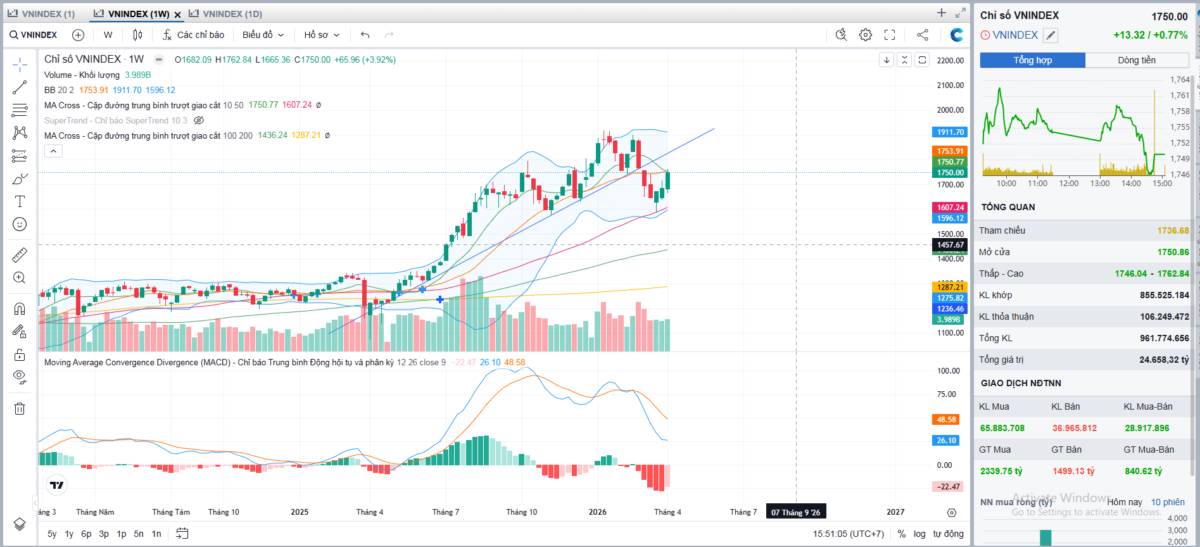Screen dimensions: 1200x547
Task: Add a symbol to compare
Action: [x=78, y=34]
